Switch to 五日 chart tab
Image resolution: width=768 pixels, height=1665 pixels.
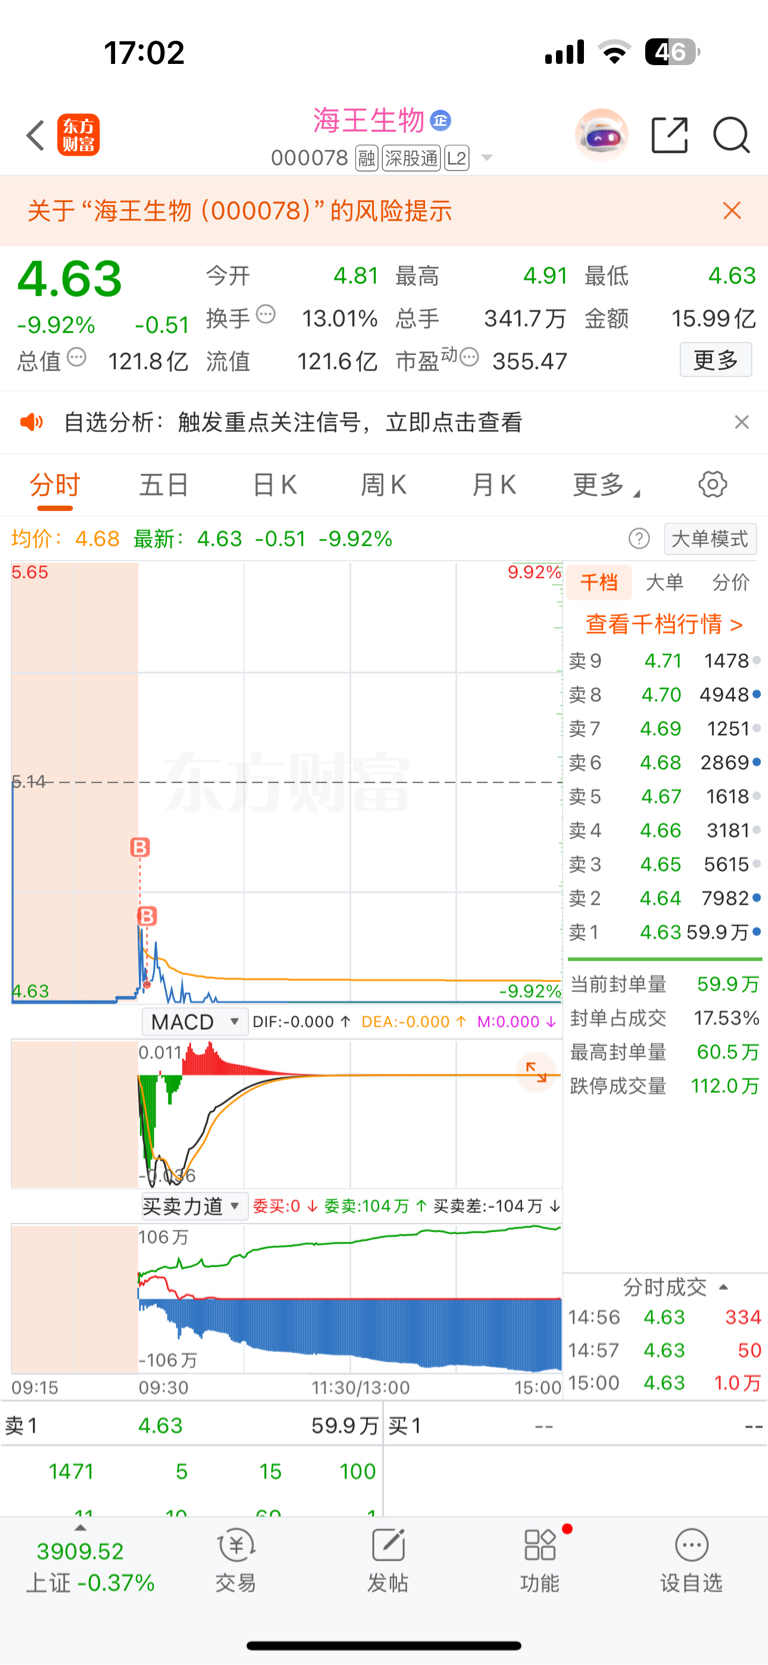[x=164, y=485]
